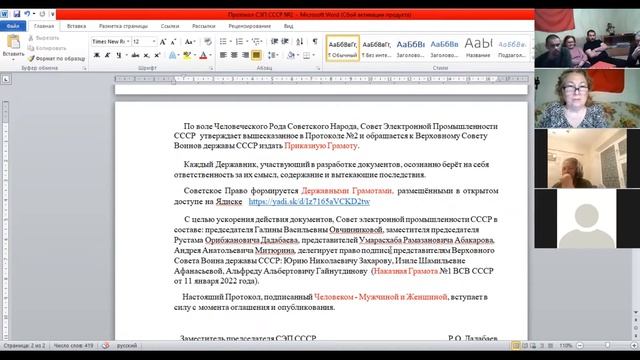The height and width of the screenshot is (360, 640).
Task: Click zoom slider in status bar
Action: pyautogui.click(x=607, y=346)
